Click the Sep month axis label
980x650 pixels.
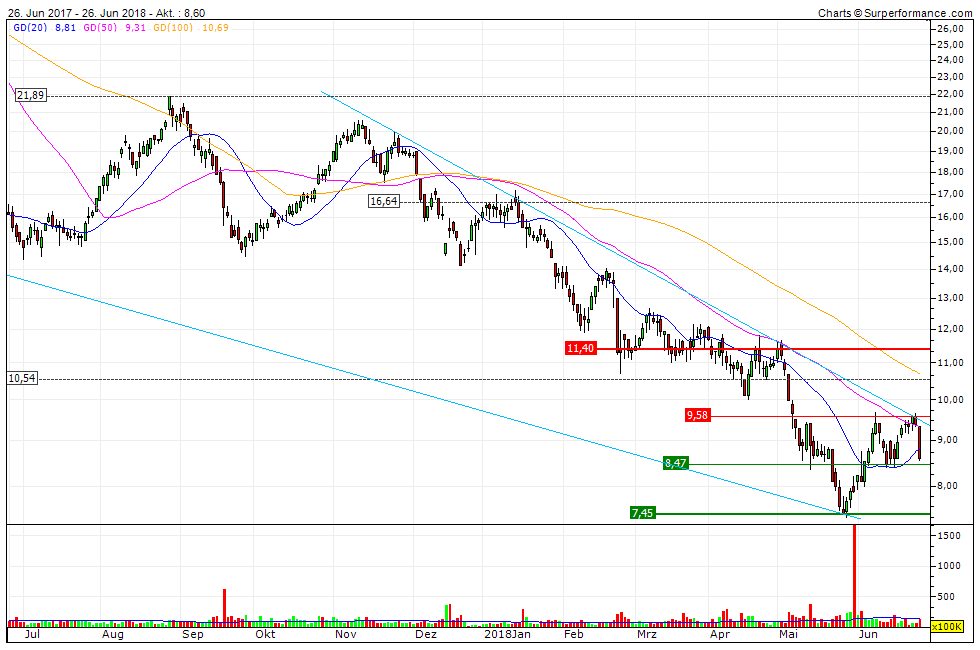click(192, 634)
